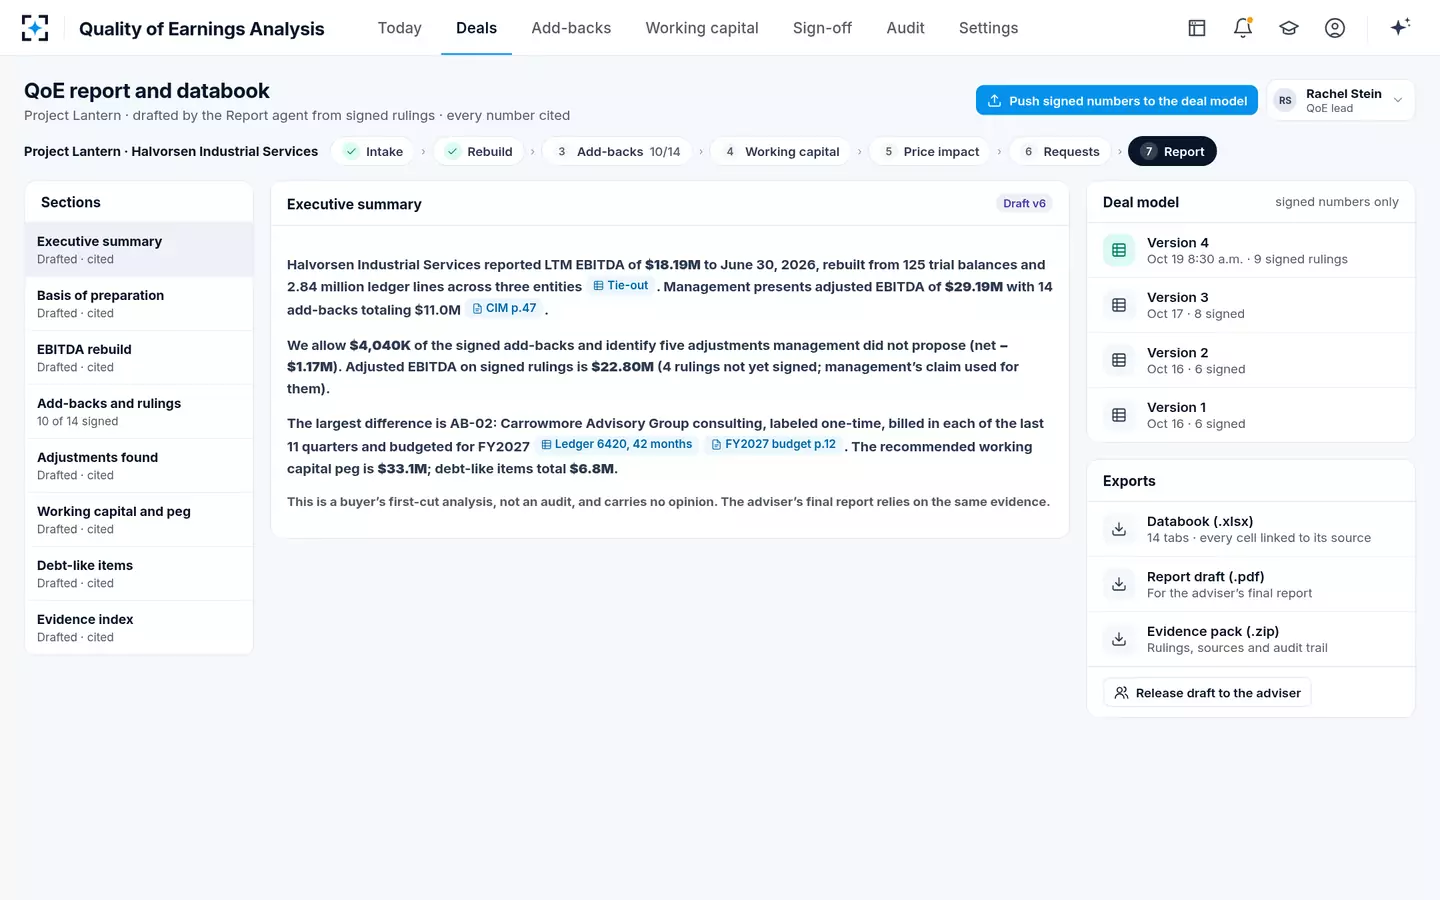
Task: Open the CIM p.47 citation
Action: coord(505,308)
